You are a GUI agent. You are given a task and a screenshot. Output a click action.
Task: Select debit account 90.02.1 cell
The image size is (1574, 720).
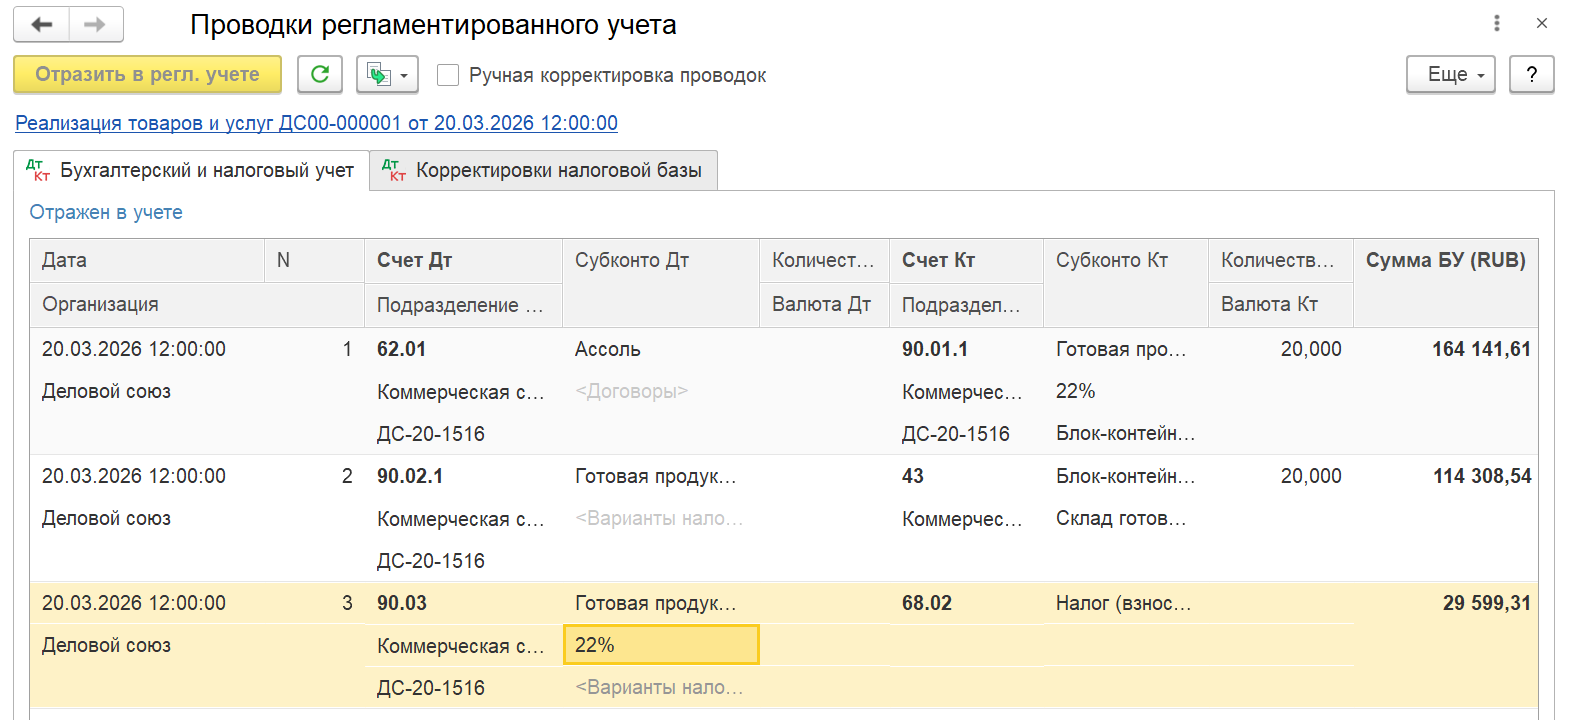click(463, 476)
